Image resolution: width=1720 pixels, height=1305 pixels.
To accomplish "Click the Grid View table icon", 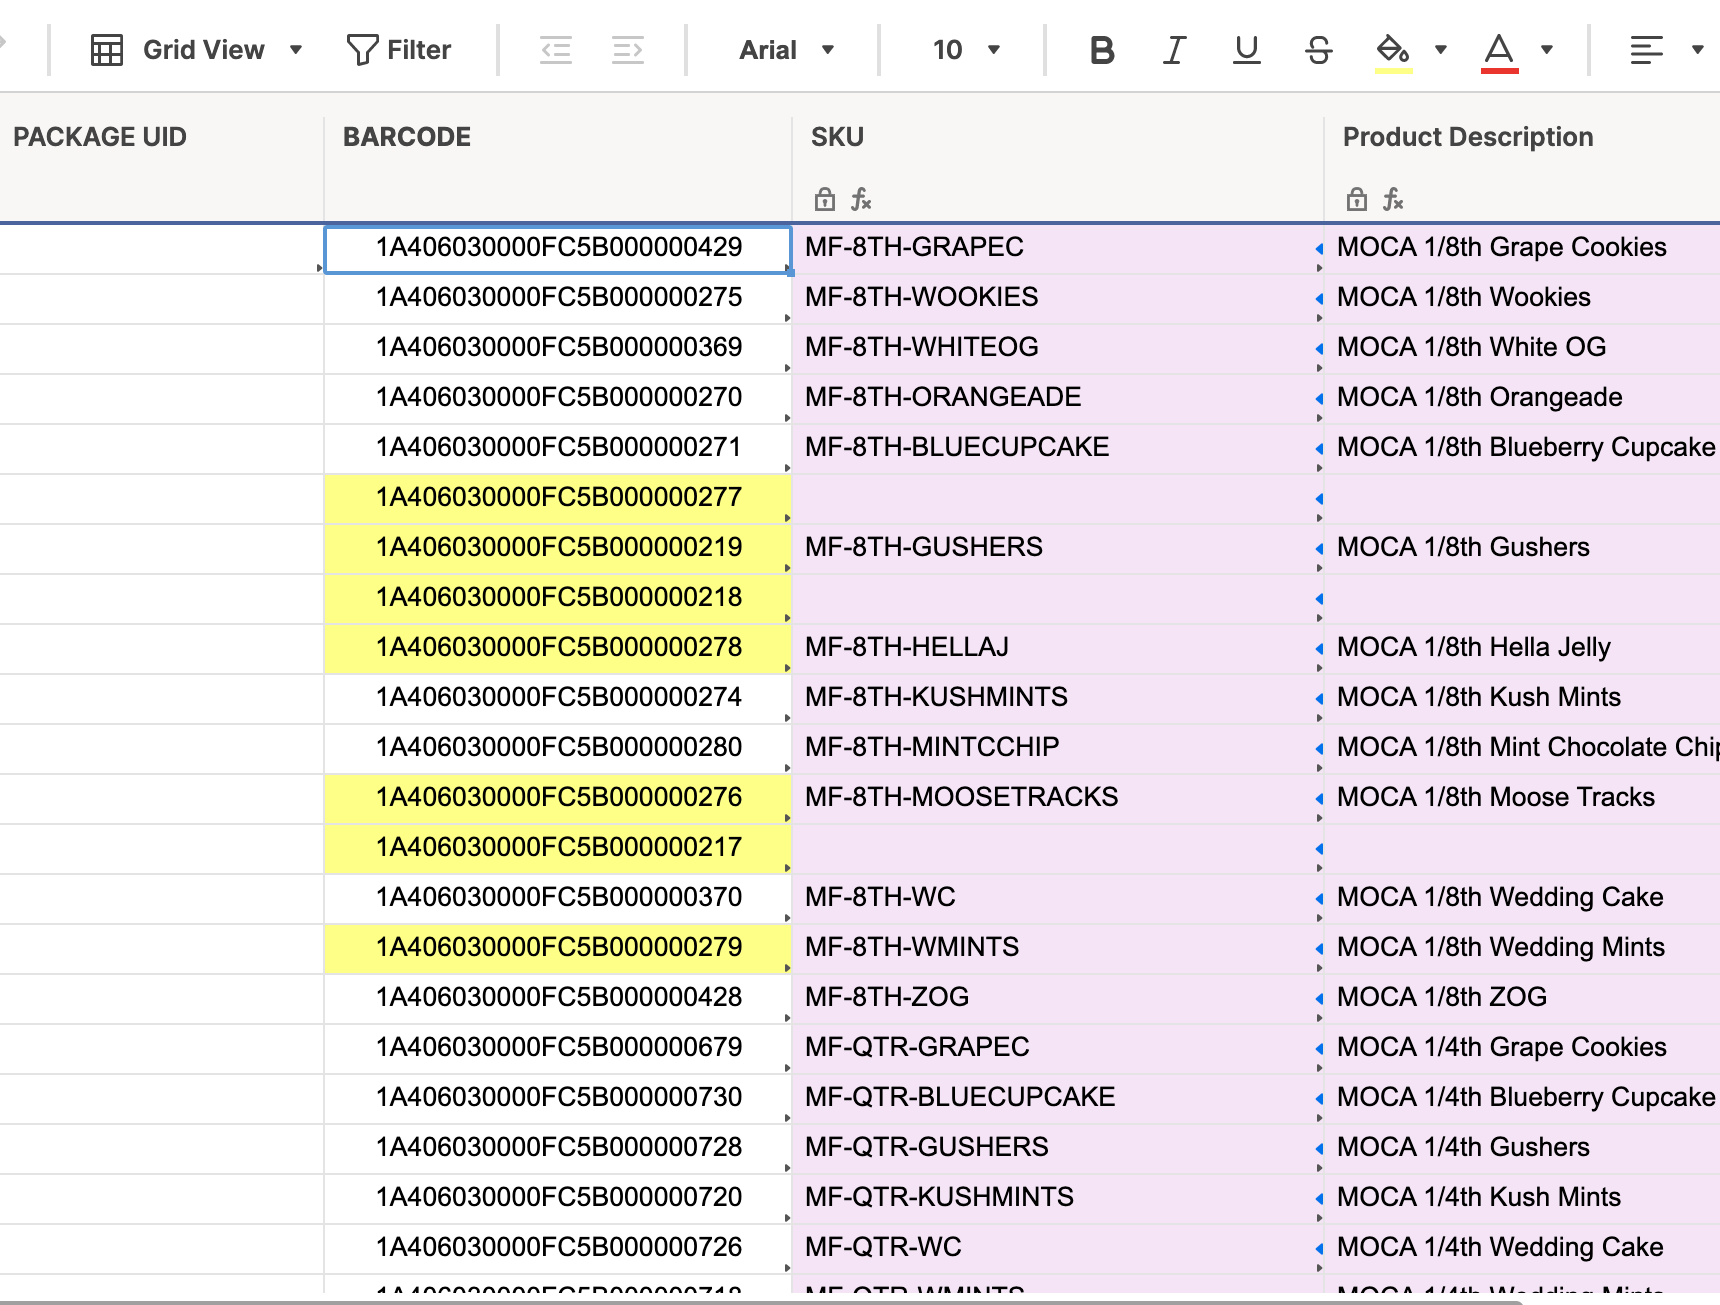I will (107, 50).
